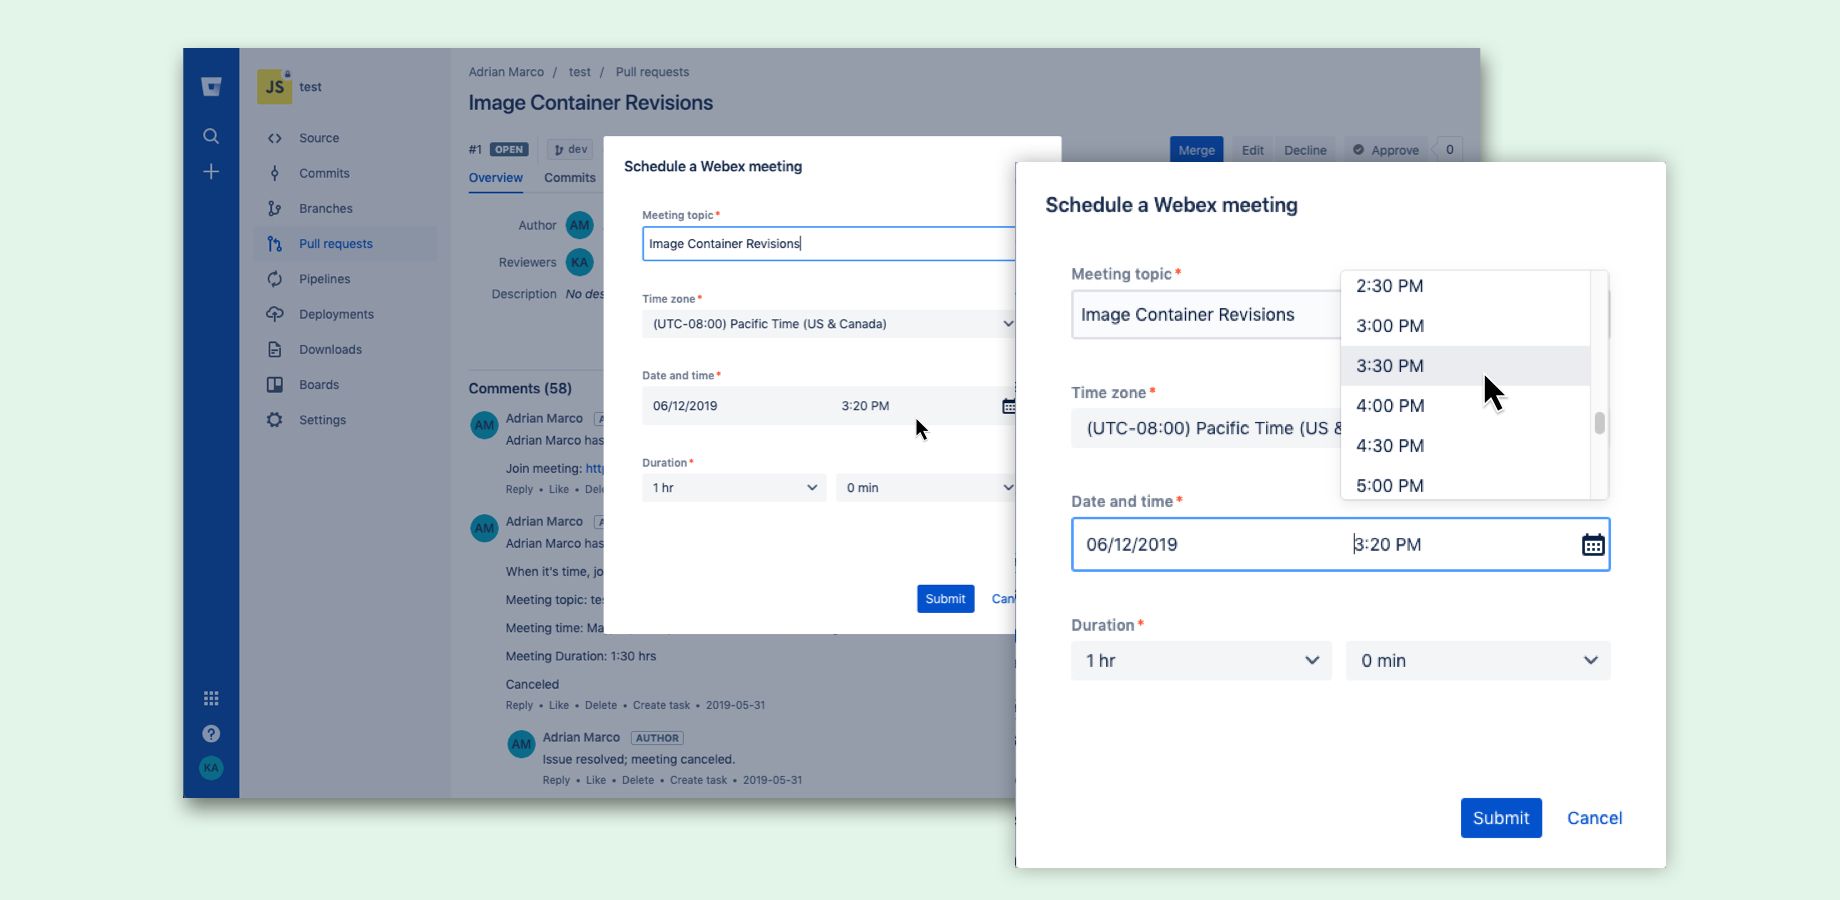Click the Settings gear icon
Viewport: 1840px width, 900px height.
tap(275, 420)
